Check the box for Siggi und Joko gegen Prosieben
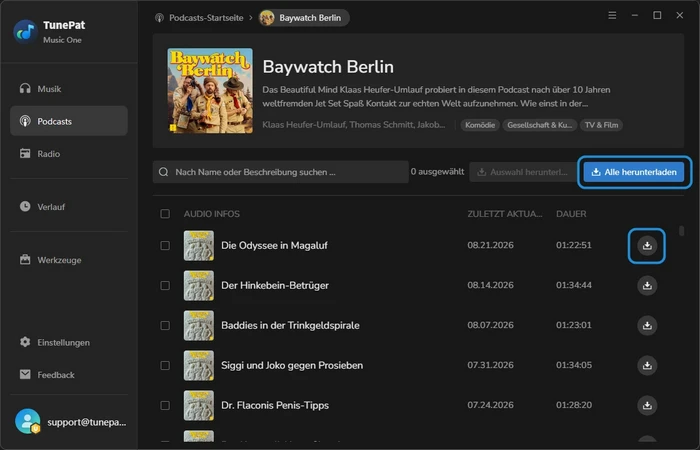 (165, 366)
